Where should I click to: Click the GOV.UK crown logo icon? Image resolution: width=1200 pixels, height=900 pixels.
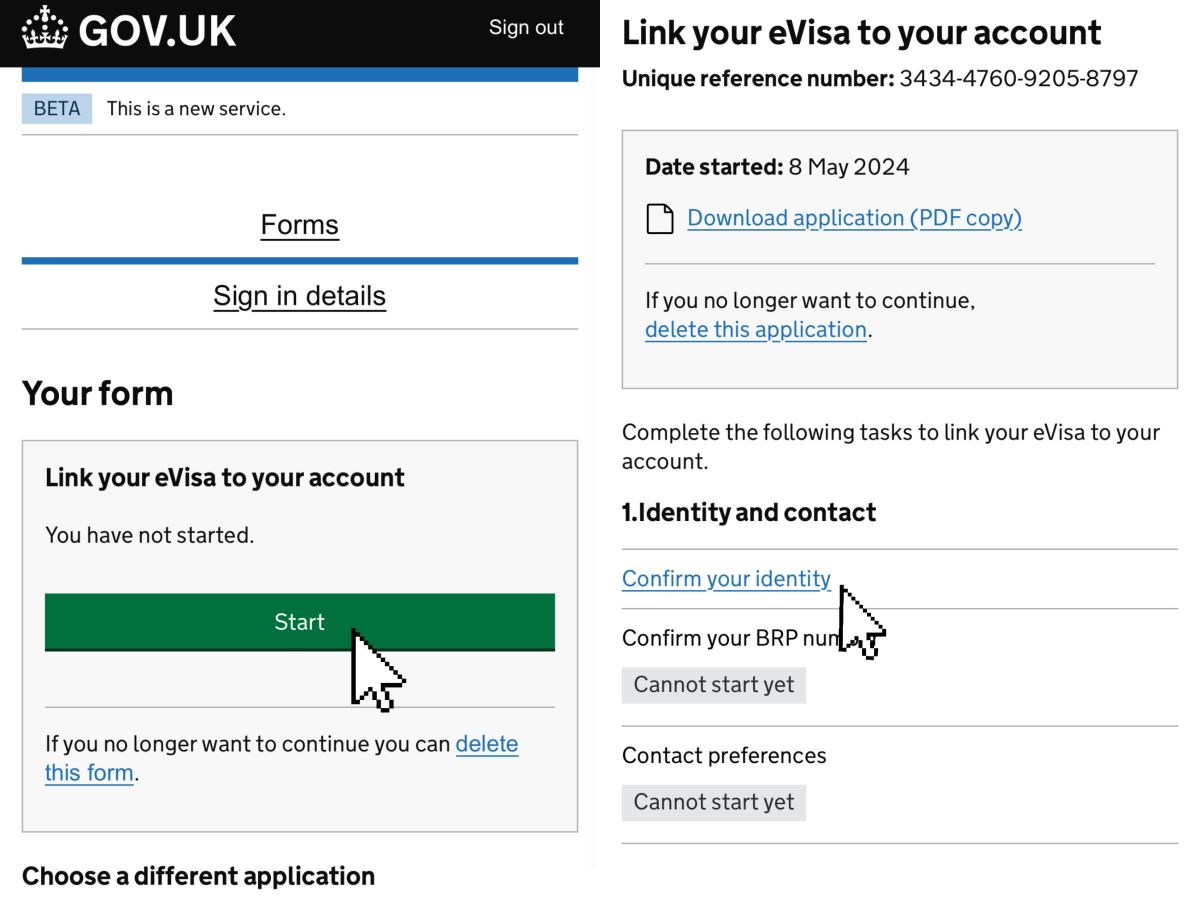tap(44, 28)
